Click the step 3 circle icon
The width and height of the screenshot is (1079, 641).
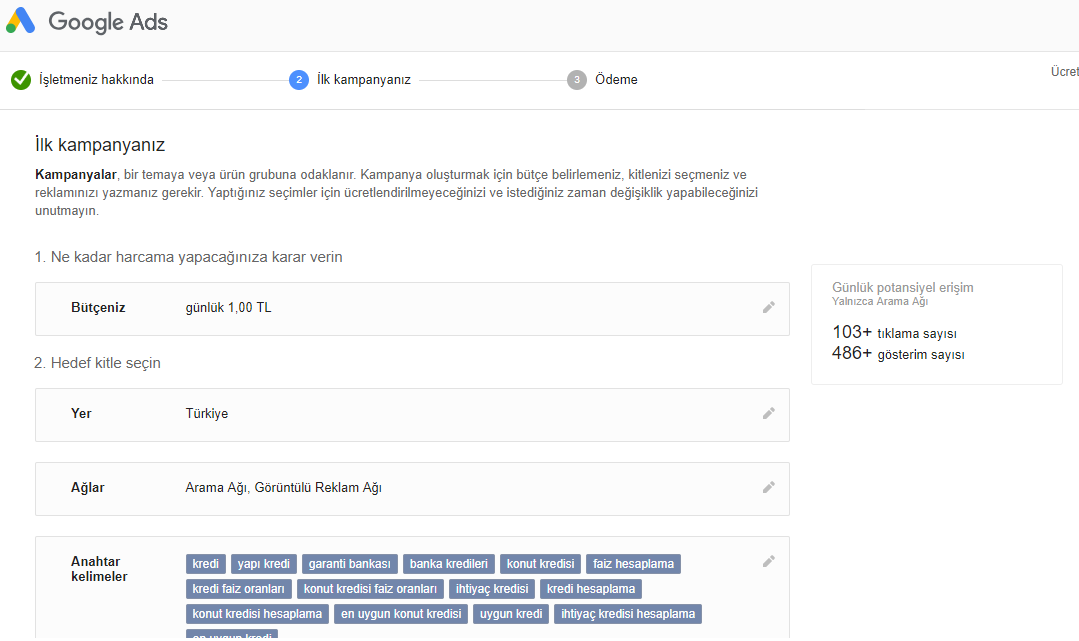577,80
